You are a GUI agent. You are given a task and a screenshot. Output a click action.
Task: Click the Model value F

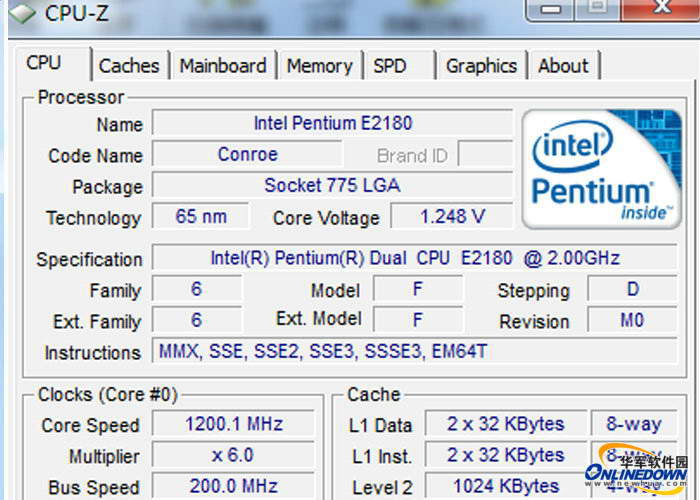(x=418, y=289)
